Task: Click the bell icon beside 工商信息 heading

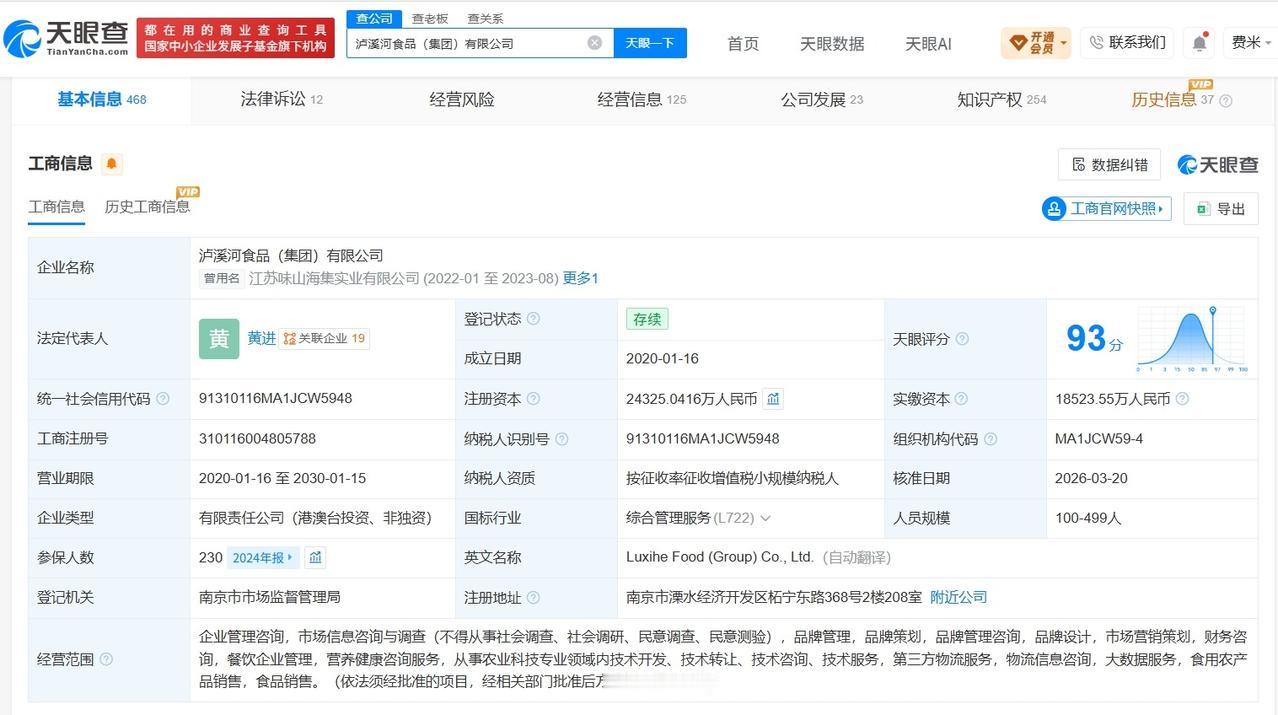Action: point(111,164)
